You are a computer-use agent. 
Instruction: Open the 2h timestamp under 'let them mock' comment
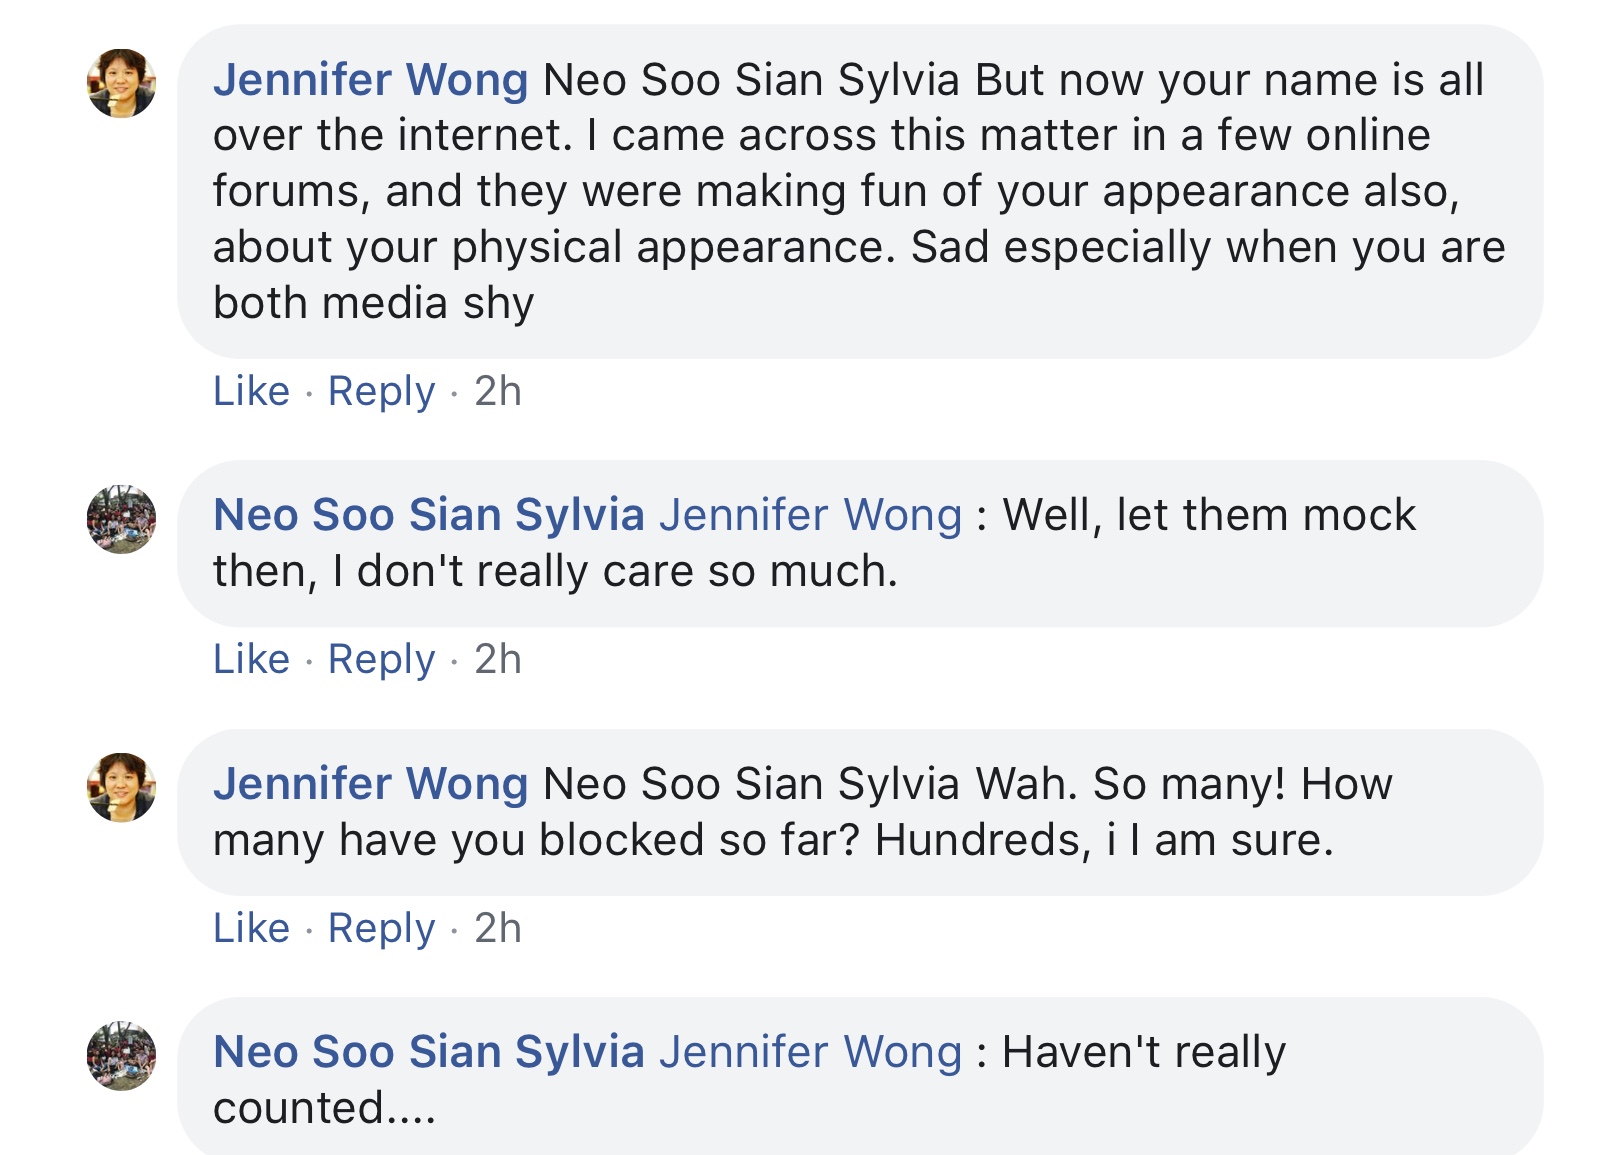pos(498,659)
